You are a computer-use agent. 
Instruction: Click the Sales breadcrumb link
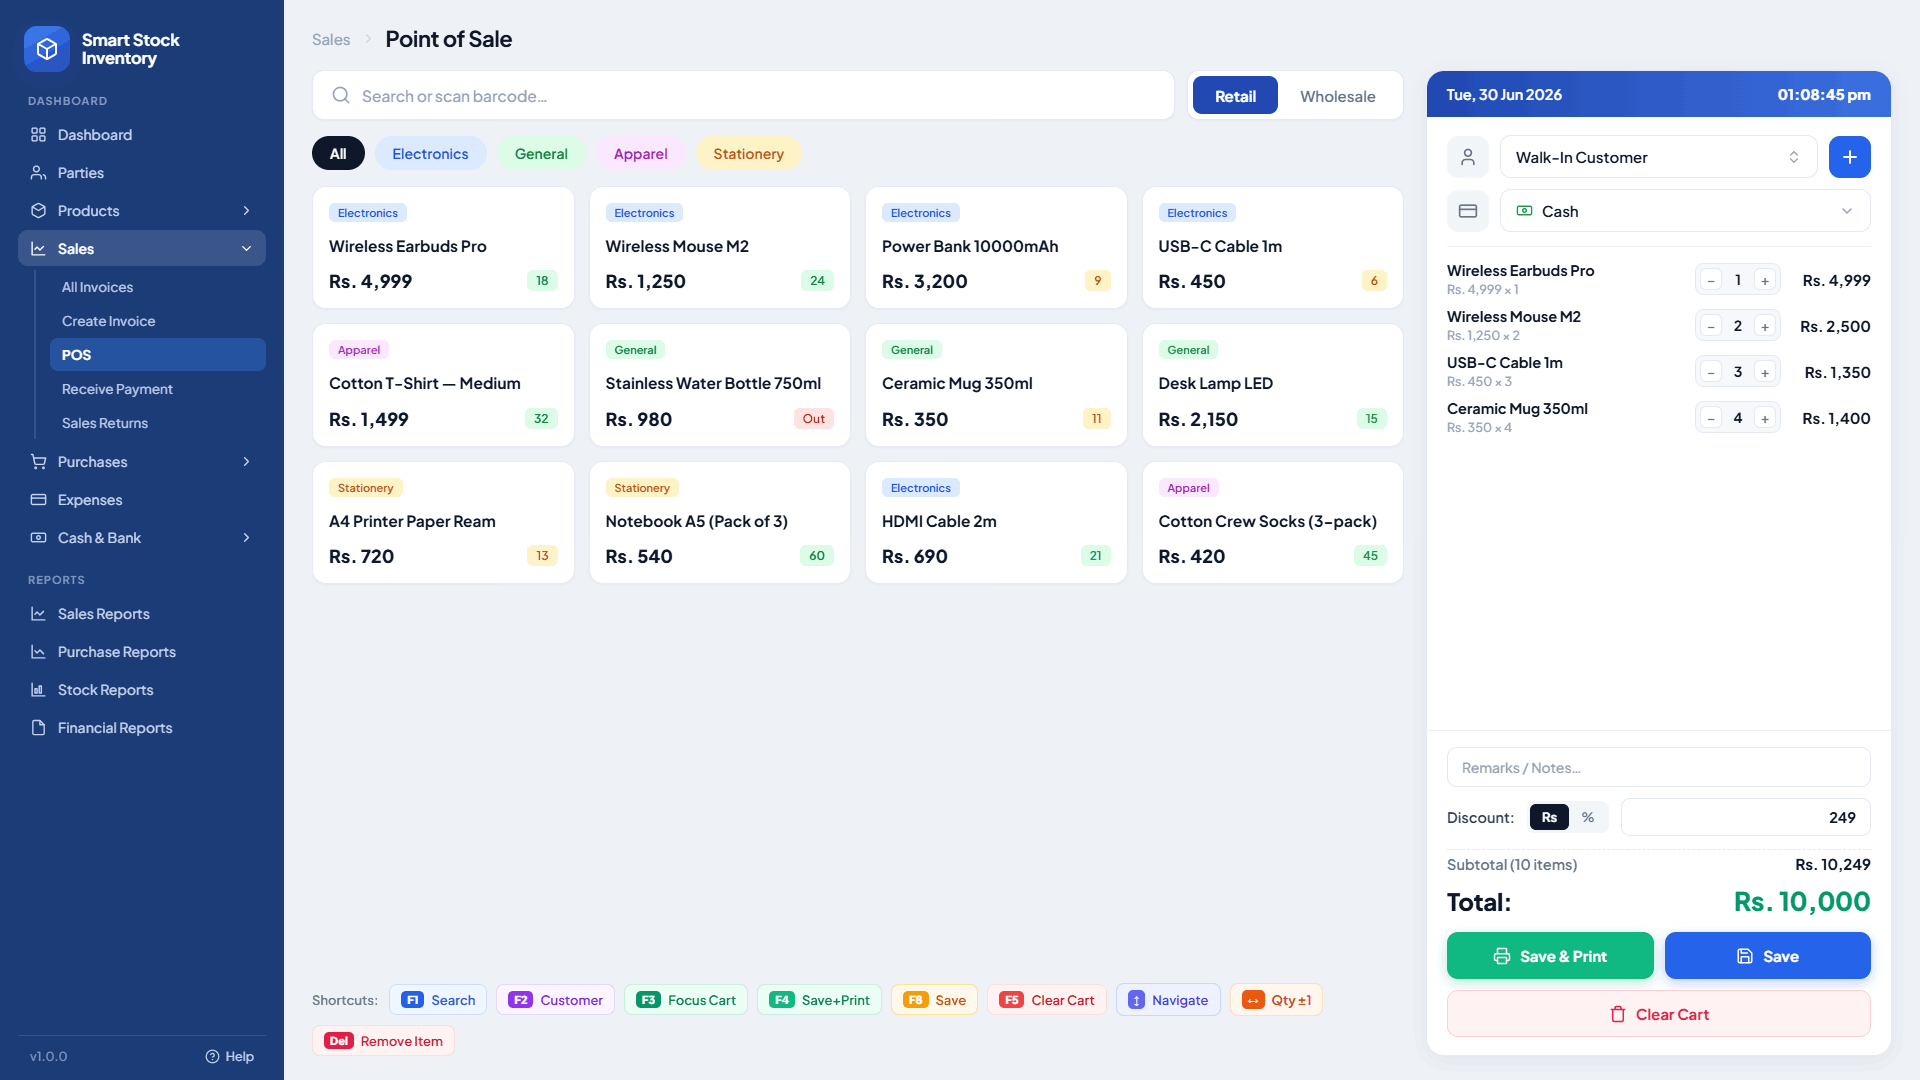(x=331, y=40)
